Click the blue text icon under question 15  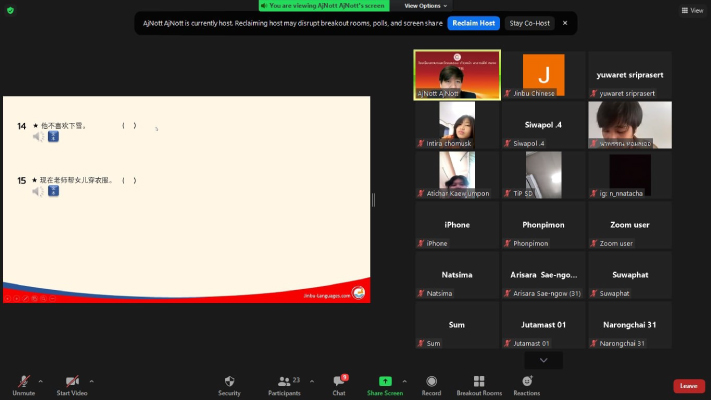pos(53,191)
